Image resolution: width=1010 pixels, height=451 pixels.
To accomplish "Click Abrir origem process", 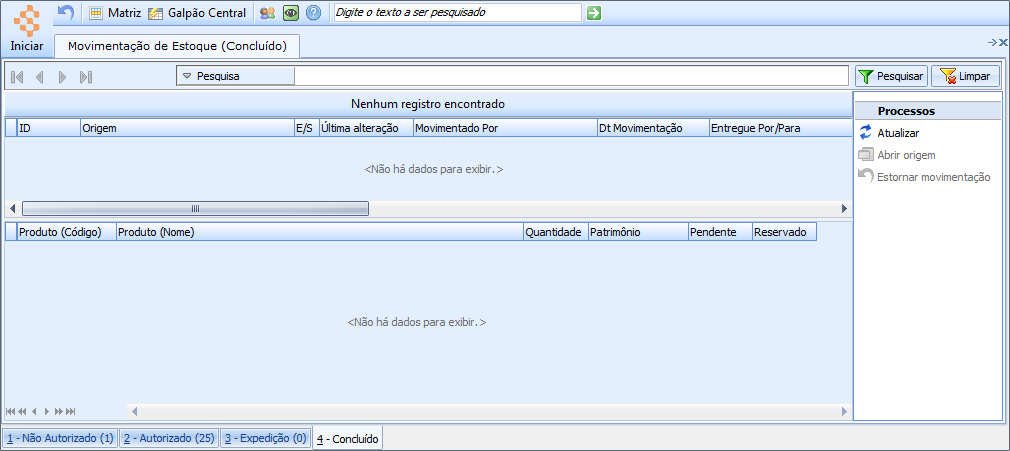I will point(897,155).
